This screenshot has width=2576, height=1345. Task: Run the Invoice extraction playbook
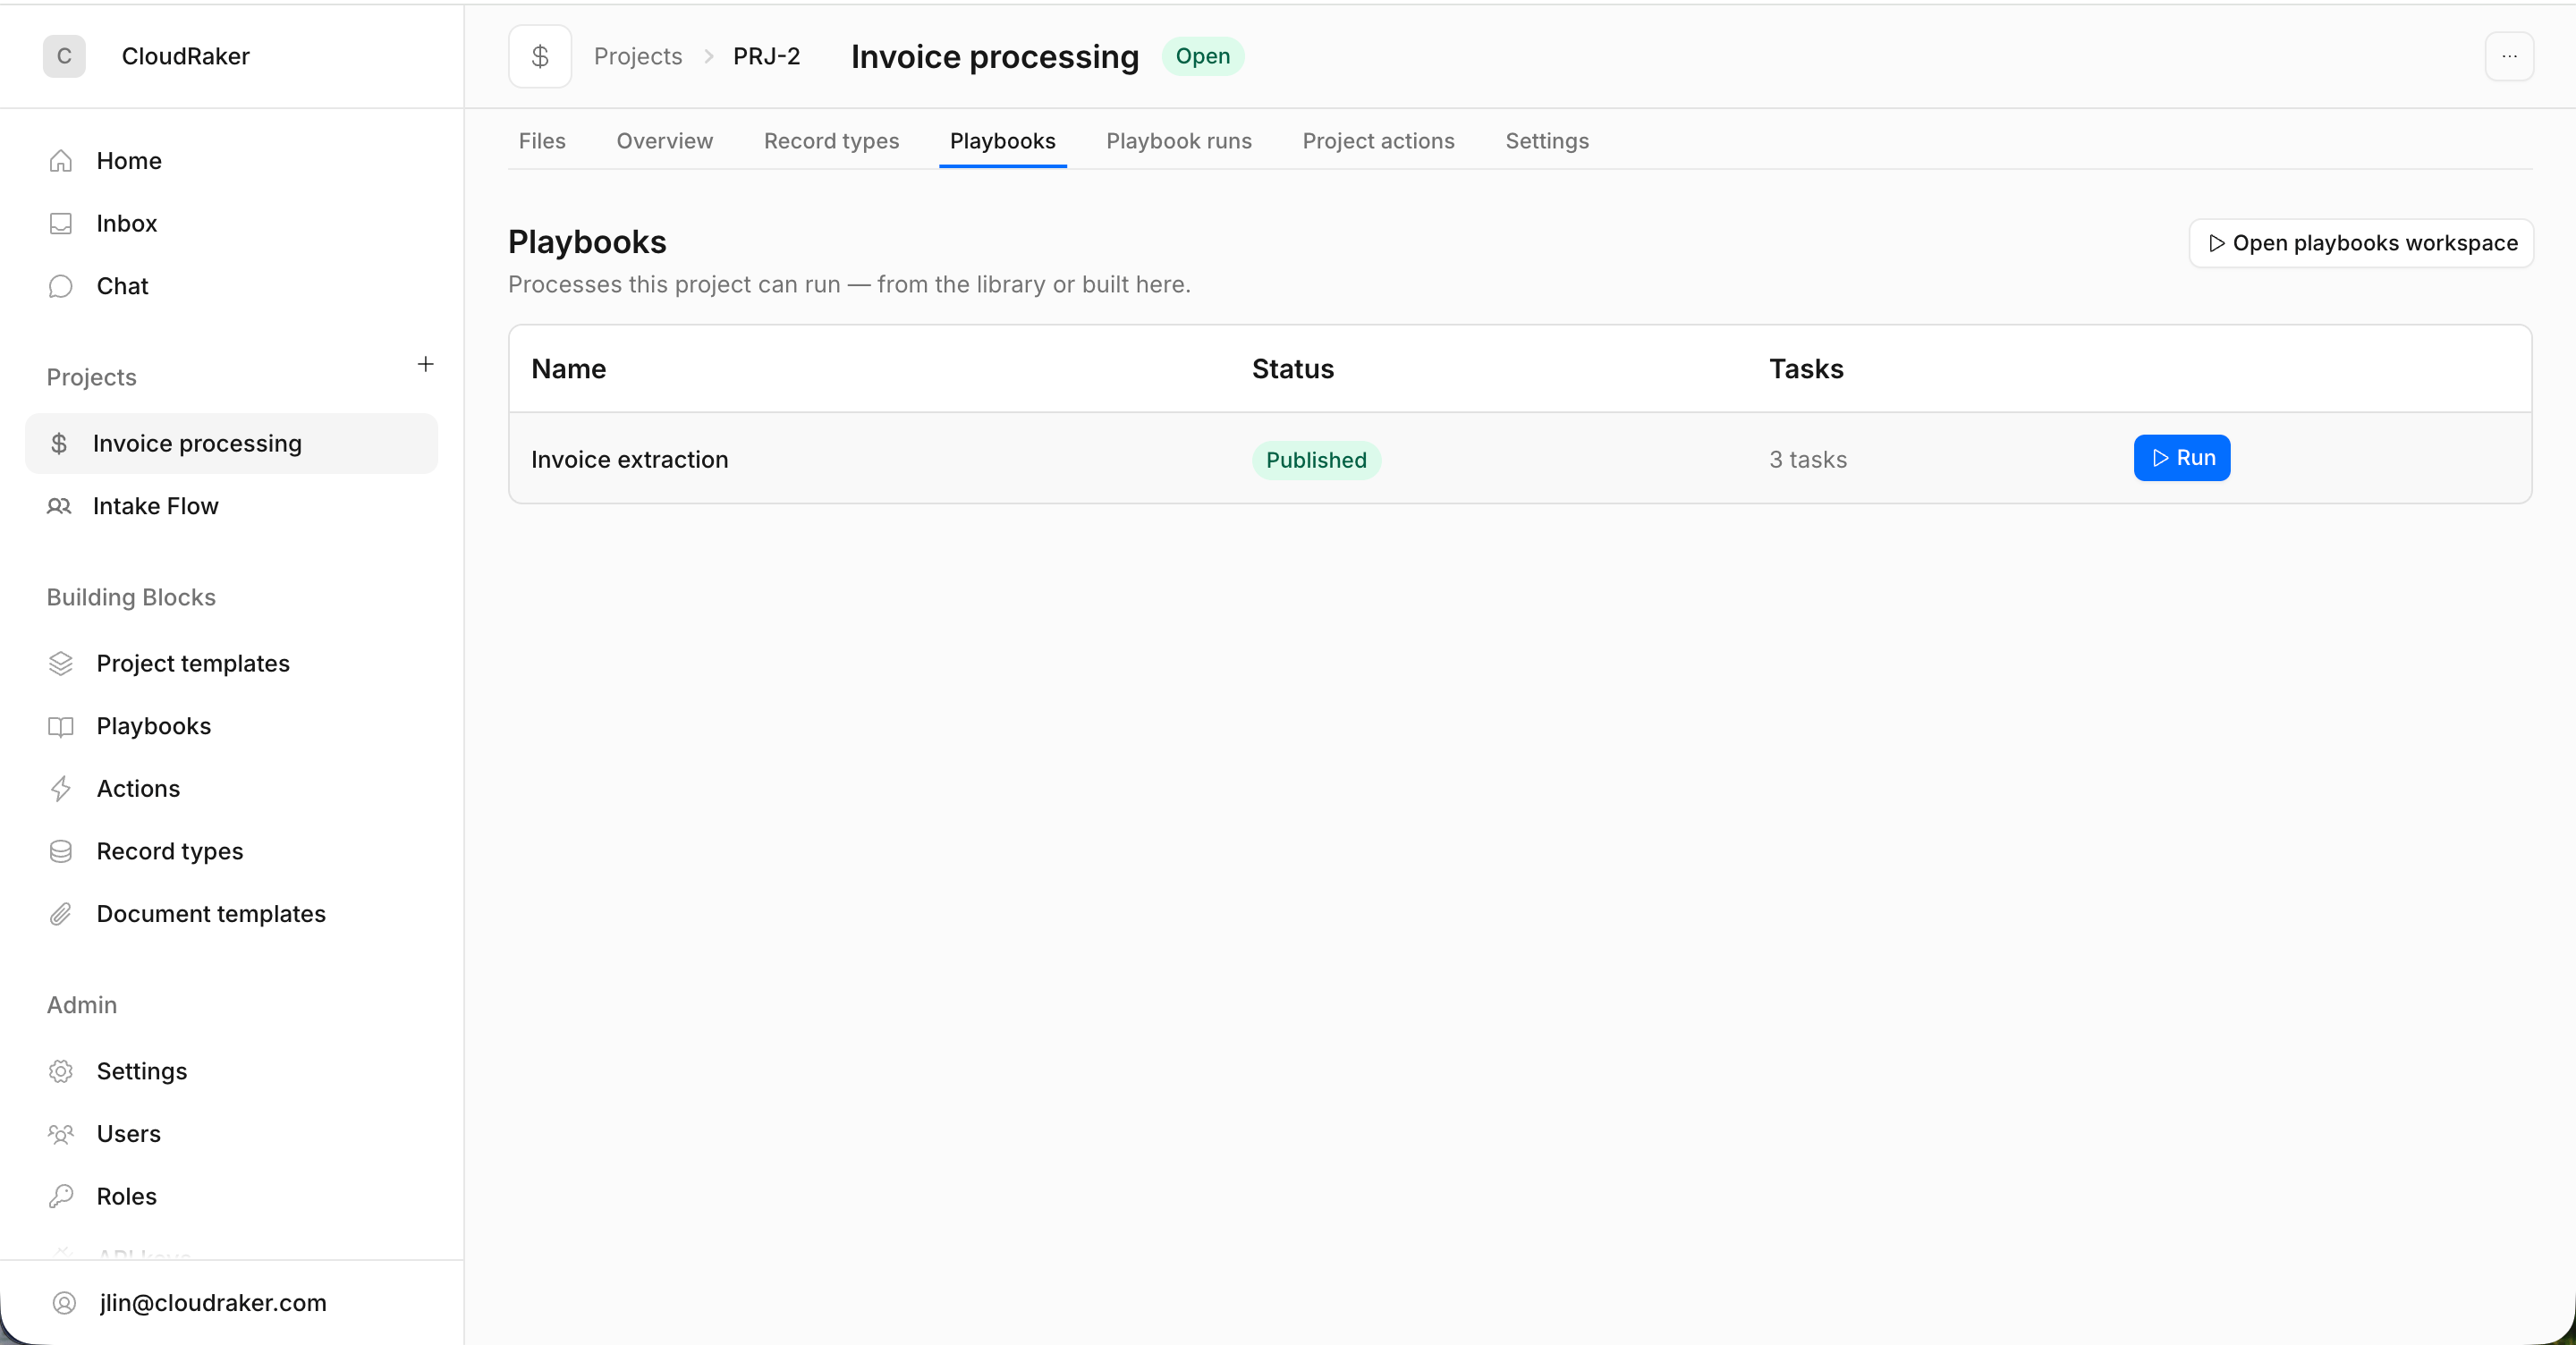coord(2181,458)
